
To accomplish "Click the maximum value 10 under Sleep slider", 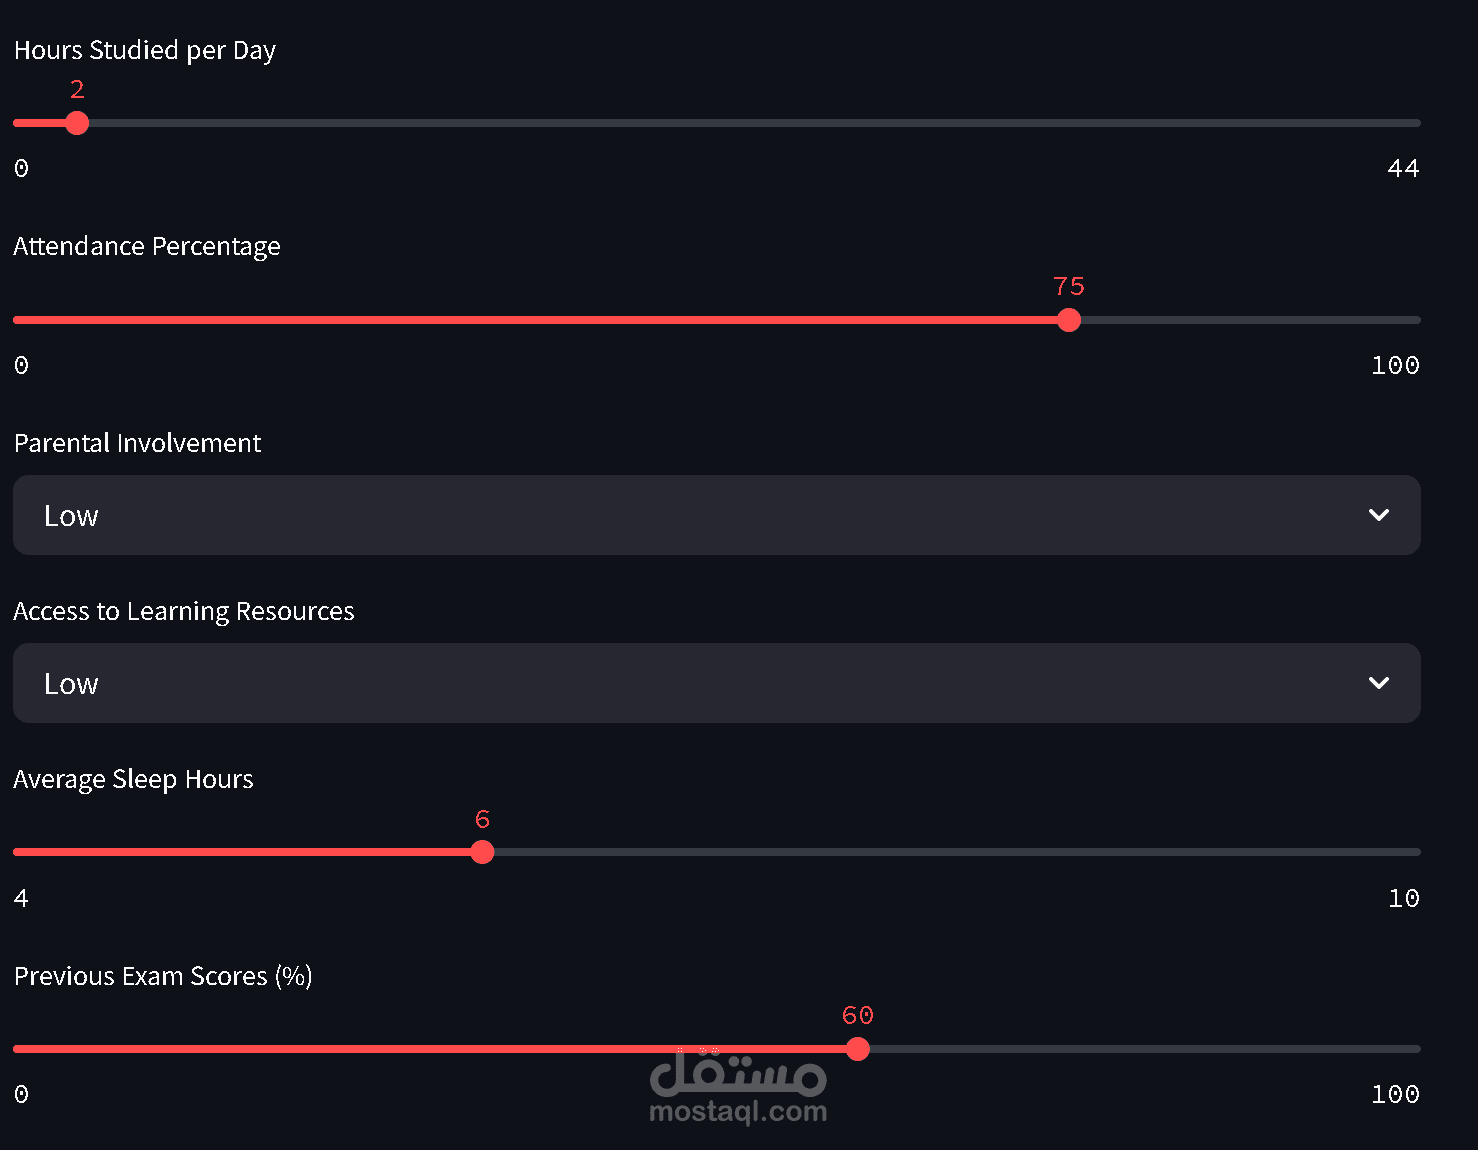I will coord(1404,898).
